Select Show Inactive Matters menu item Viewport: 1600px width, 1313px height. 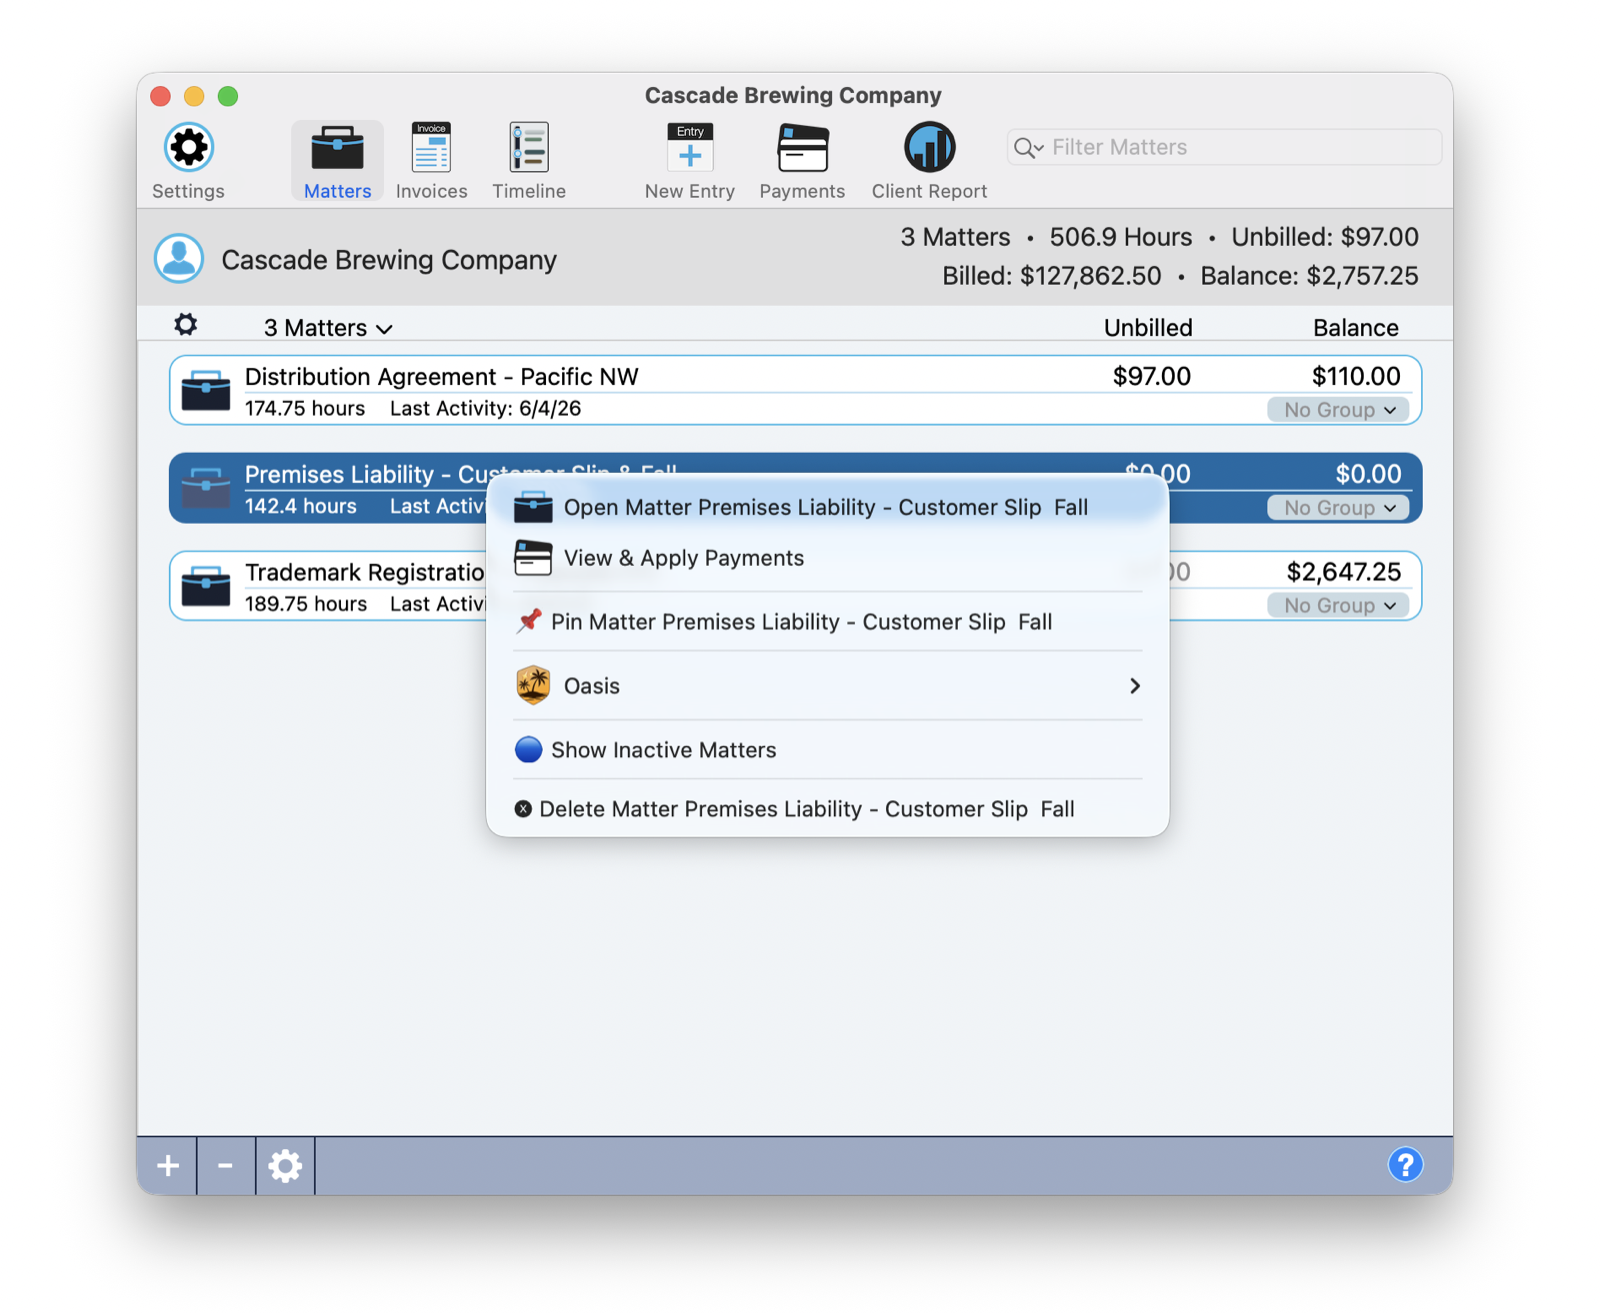tap(827, 750)
